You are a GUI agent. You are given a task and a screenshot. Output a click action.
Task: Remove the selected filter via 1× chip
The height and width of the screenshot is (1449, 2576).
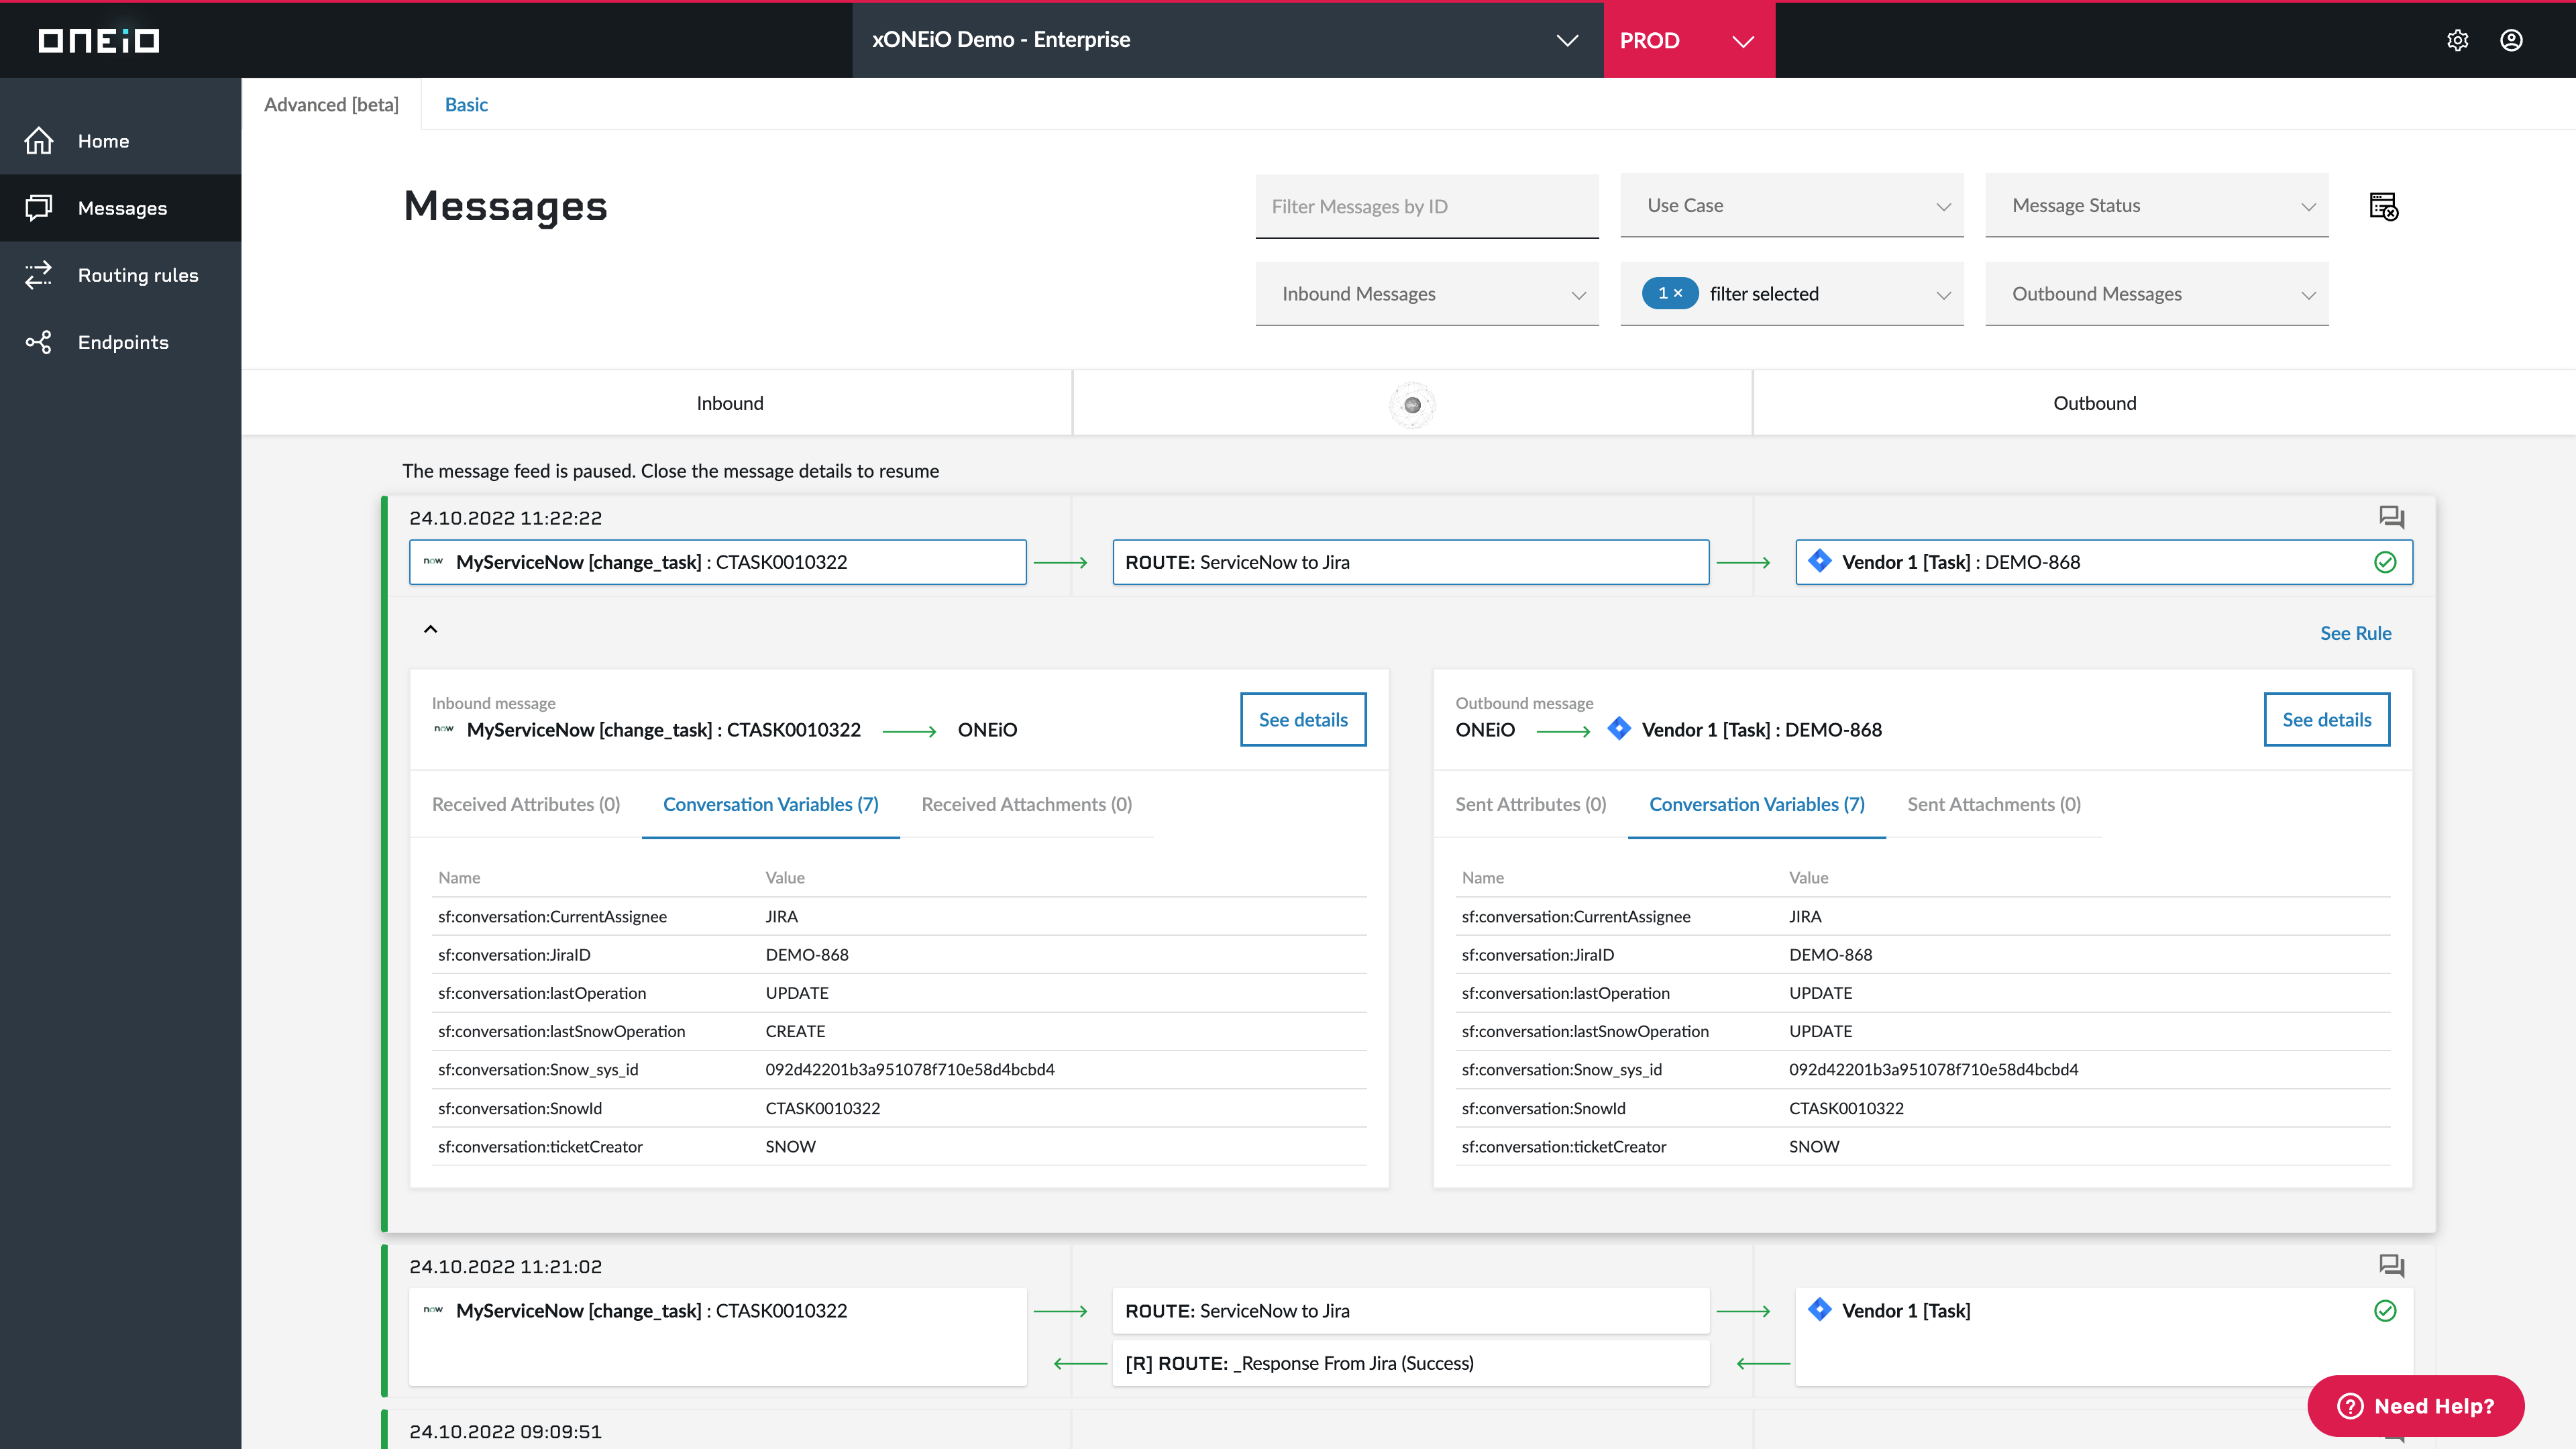click(1670, 293)
